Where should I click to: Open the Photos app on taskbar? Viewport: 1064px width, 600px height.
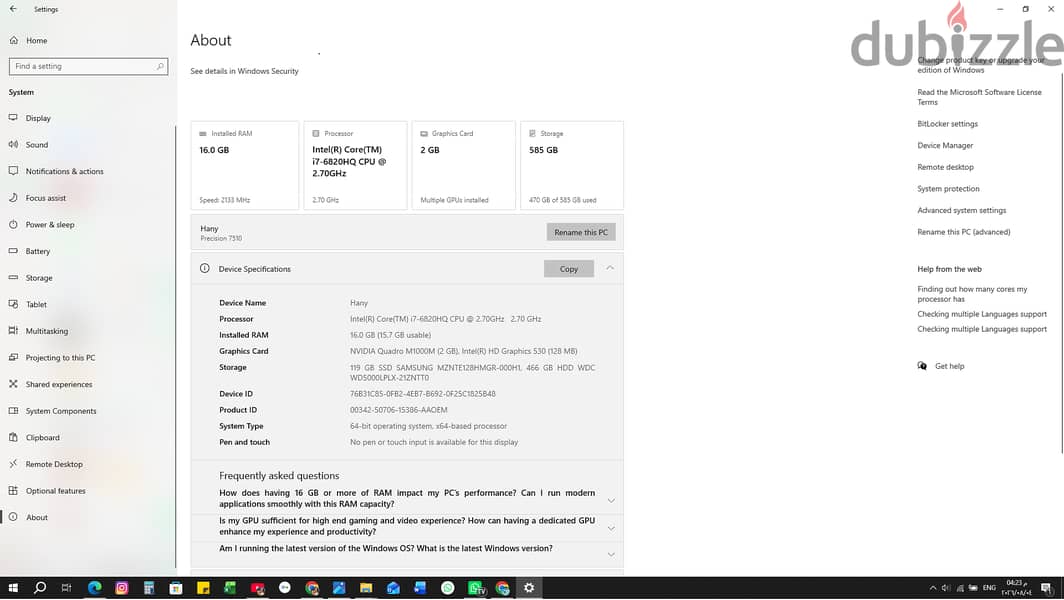[339, 588]
